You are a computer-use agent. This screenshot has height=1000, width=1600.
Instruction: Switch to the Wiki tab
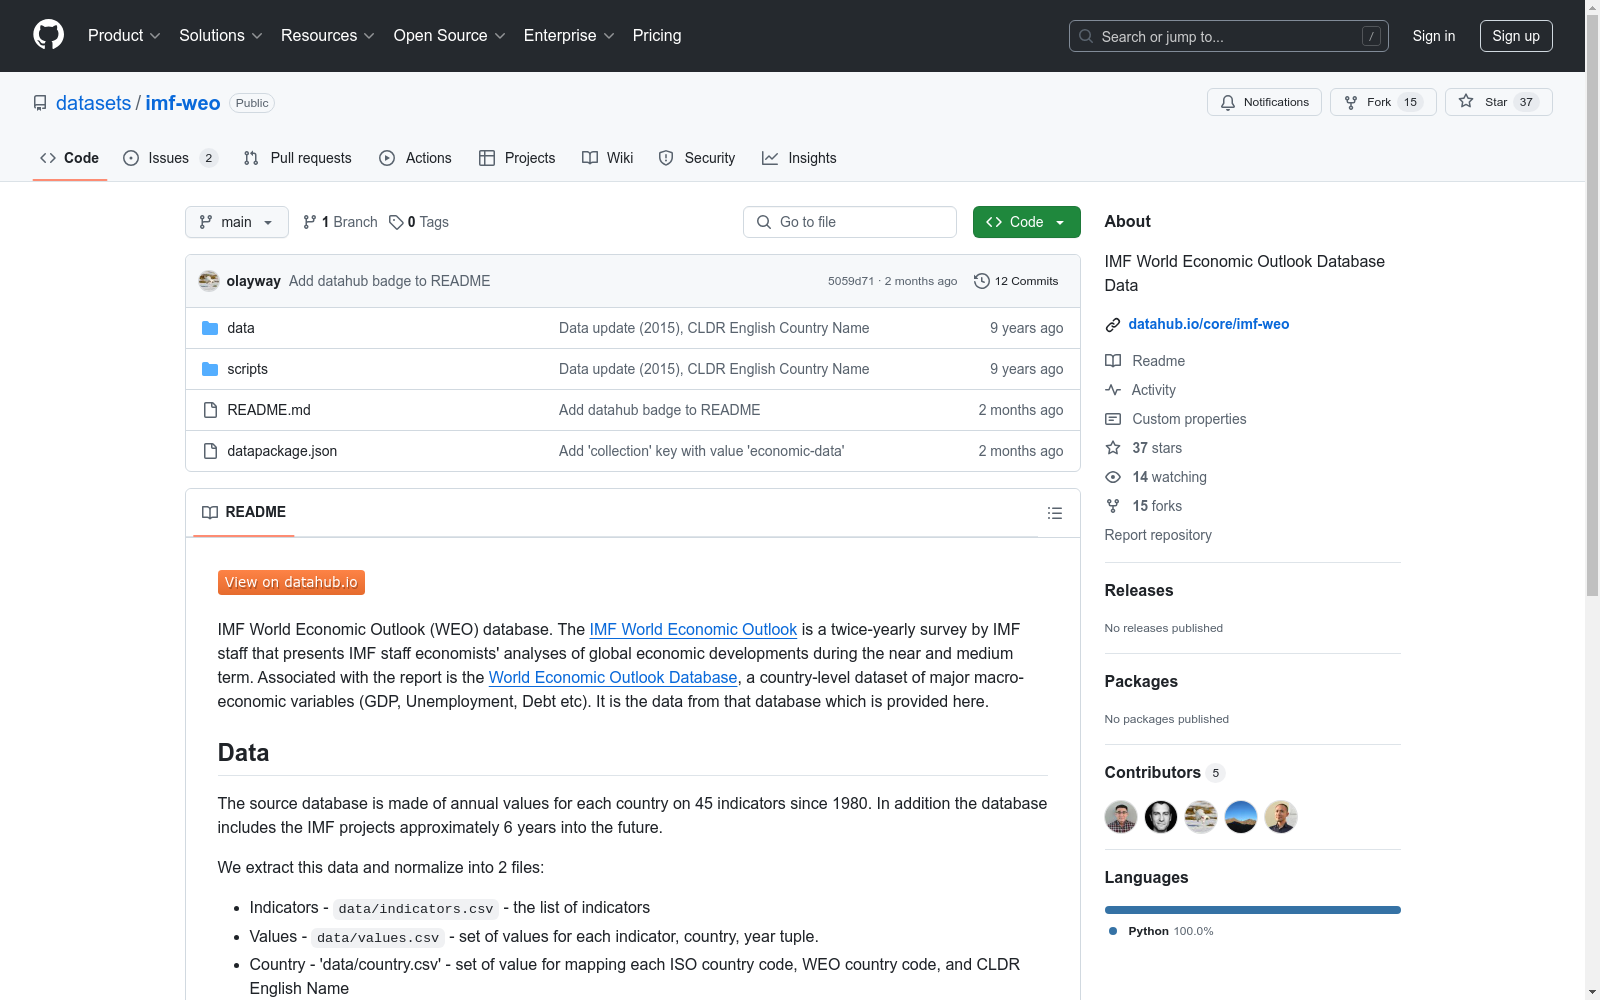[608, 158]
